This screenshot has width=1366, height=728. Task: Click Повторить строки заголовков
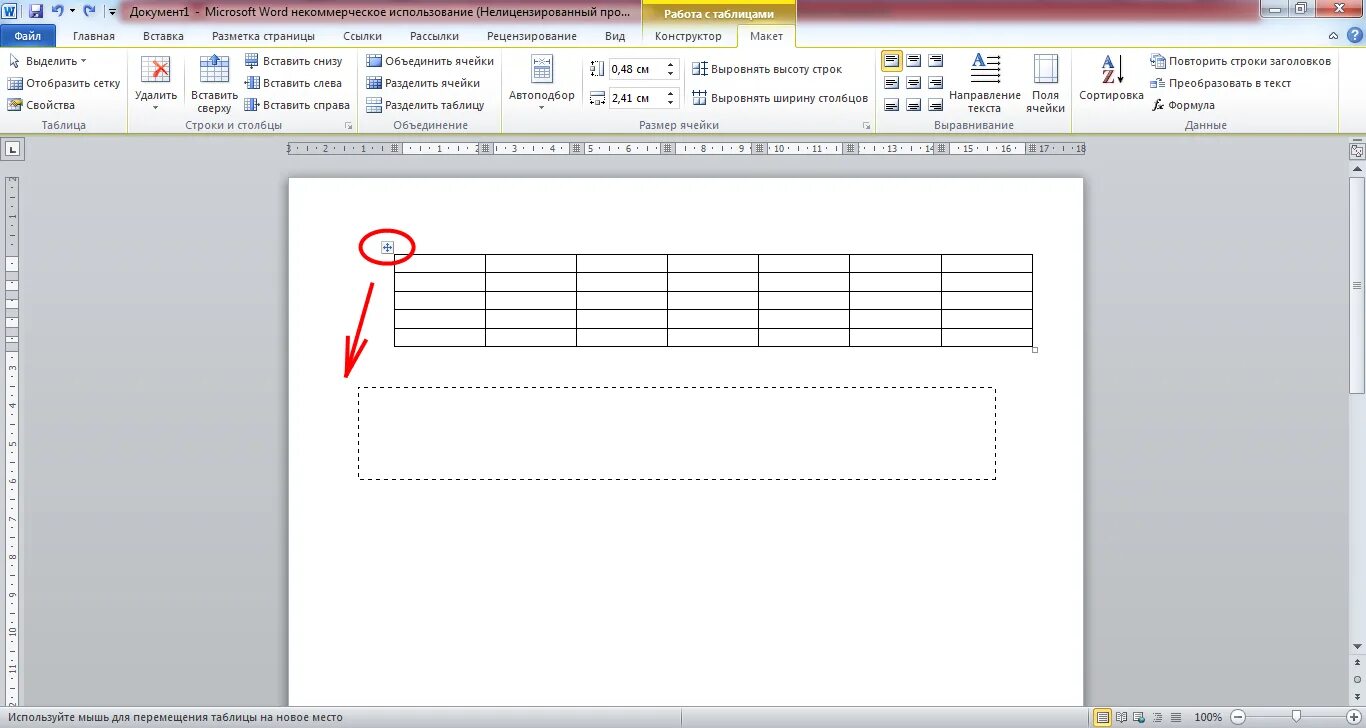[x=1241, y=61]
